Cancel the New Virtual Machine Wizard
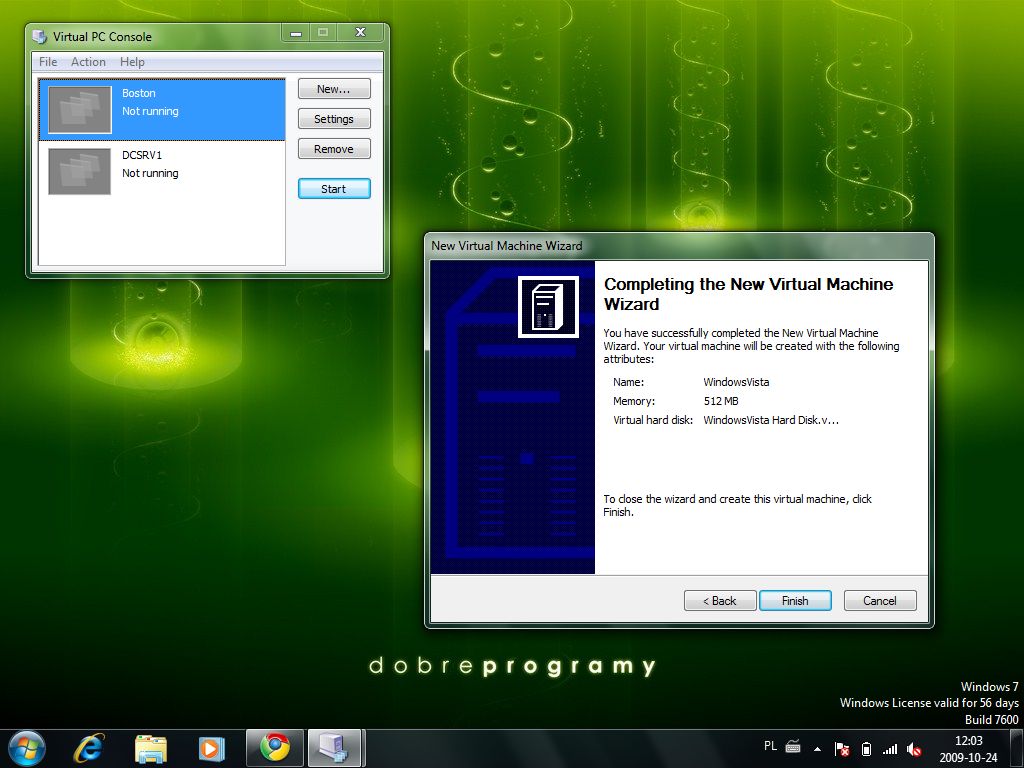Viewport: 1024px width, 768px height. (x=880, y=601)
